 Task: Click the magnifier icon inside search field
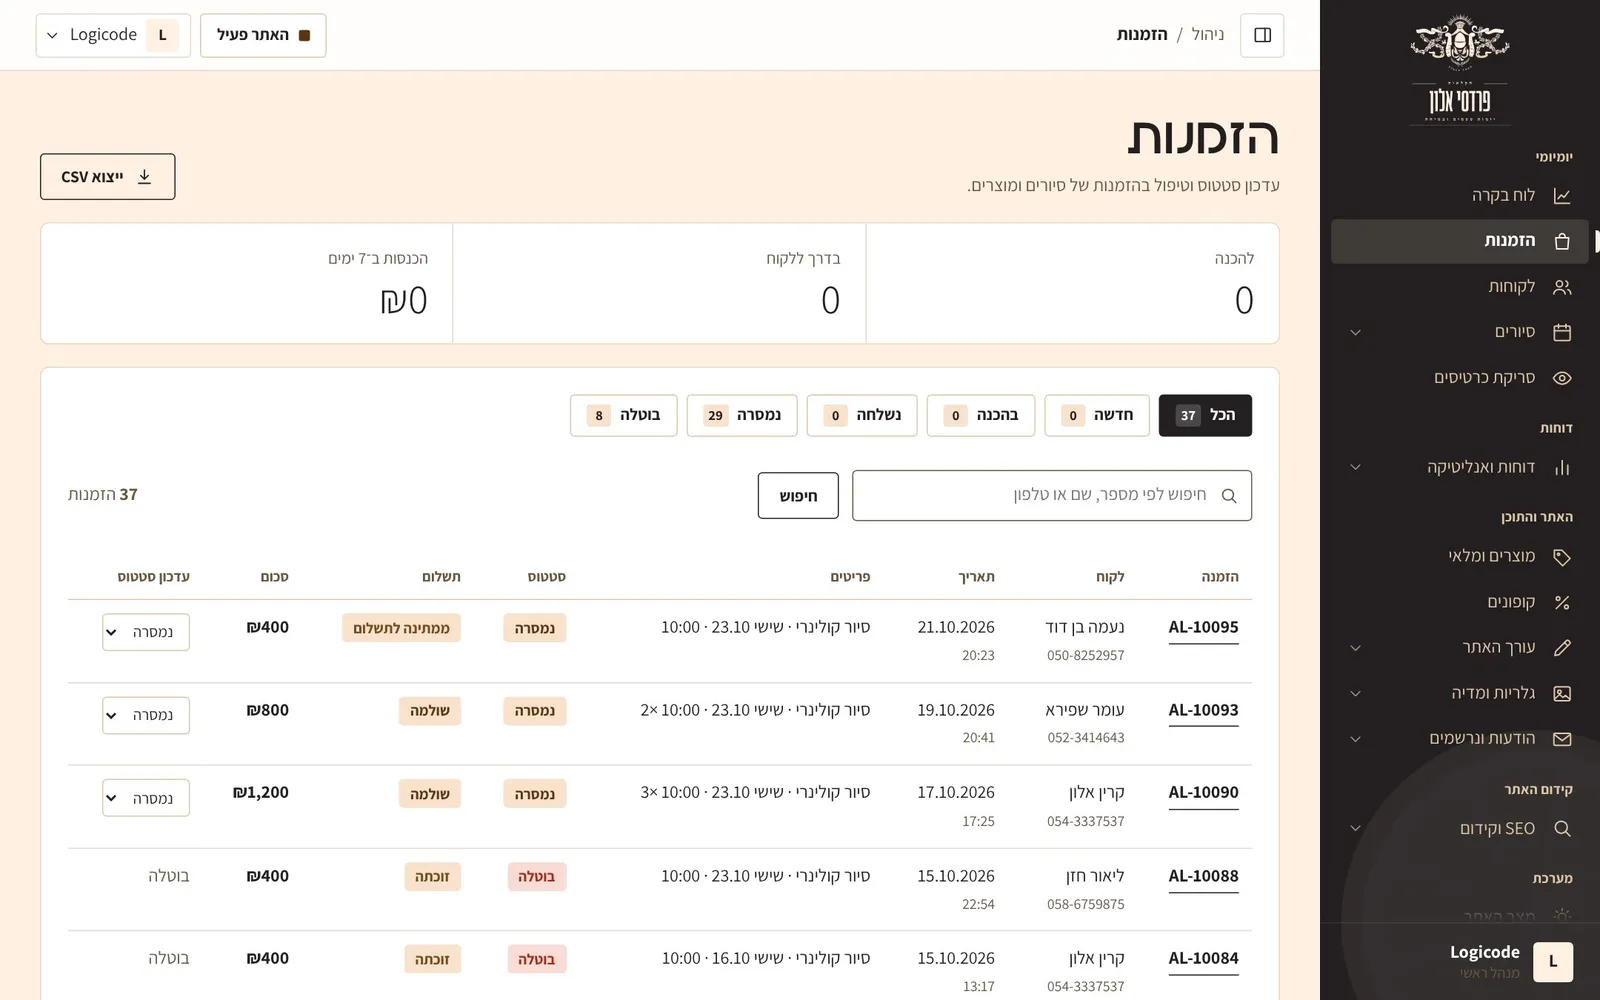click(1229, 496)
